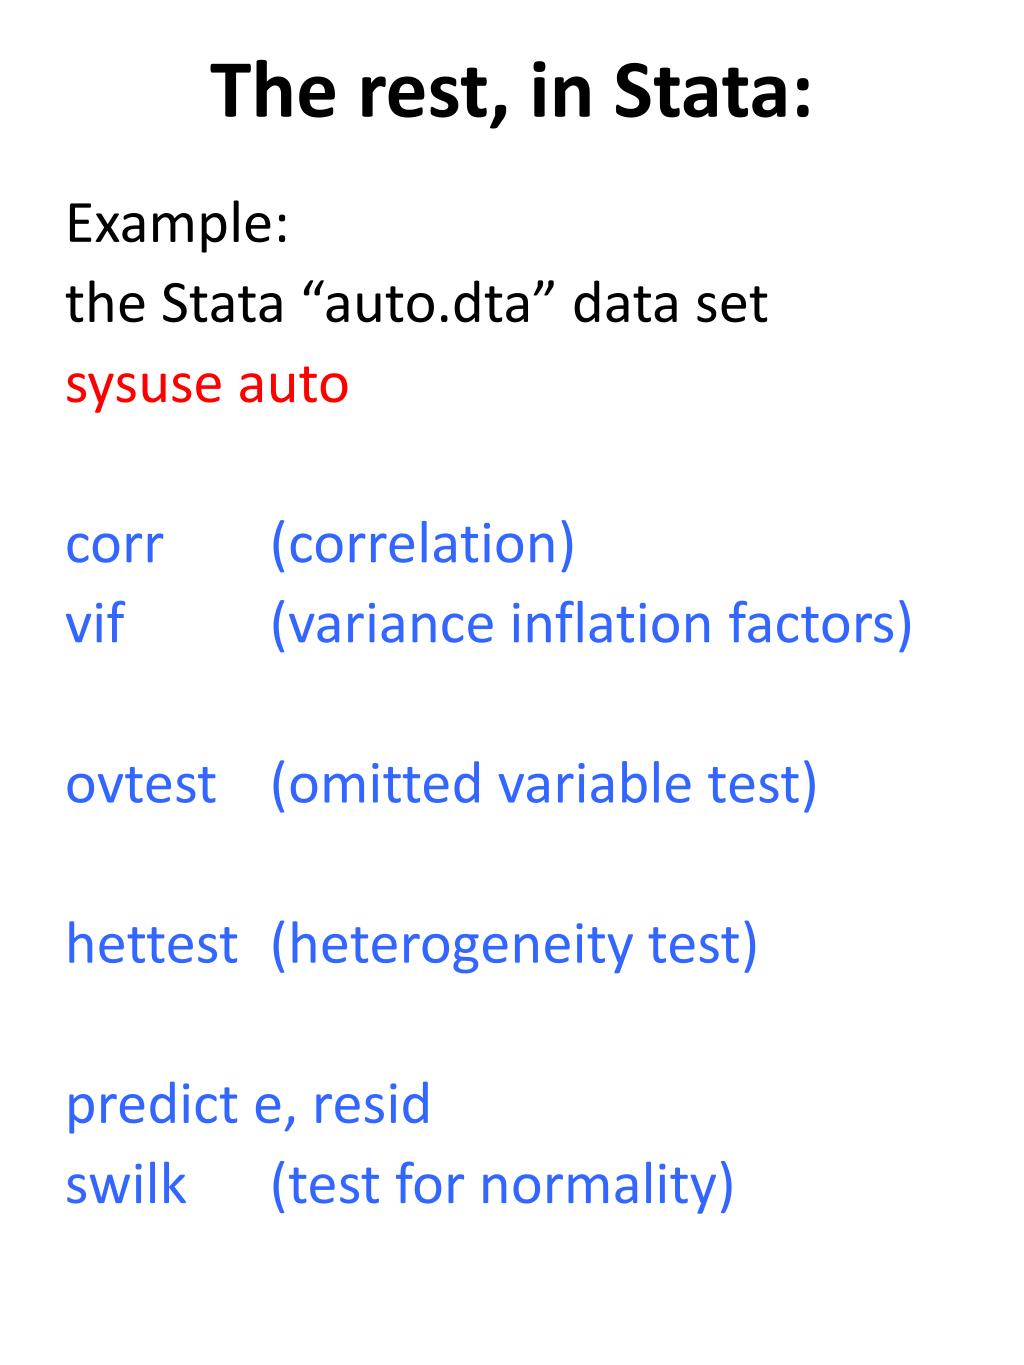
Task: Click the "(correlation)" description
Action: [x=423, y=545]
